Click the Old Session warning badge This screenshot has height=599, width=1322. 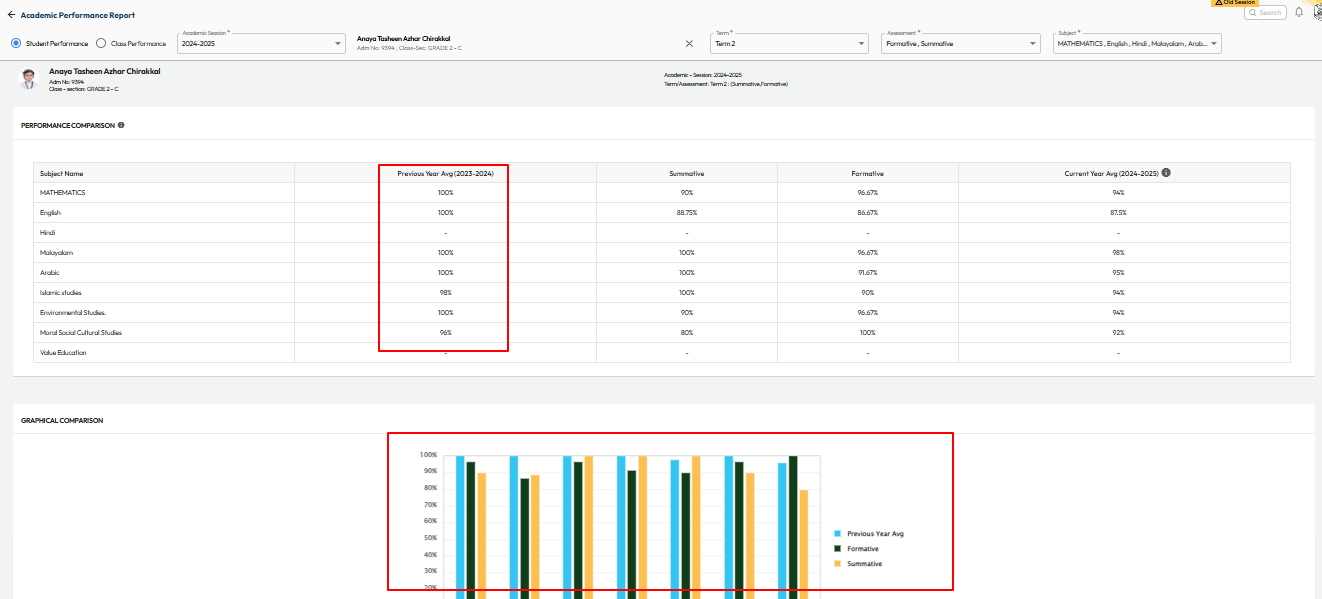click(1233, 3)
